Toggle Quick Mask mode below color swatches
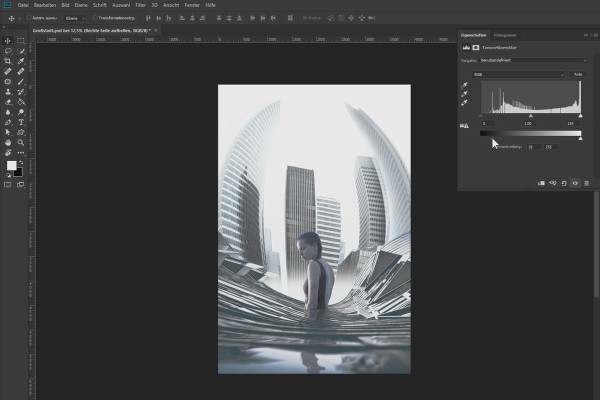This screenshot has width=600, height=400. (8, 184)
